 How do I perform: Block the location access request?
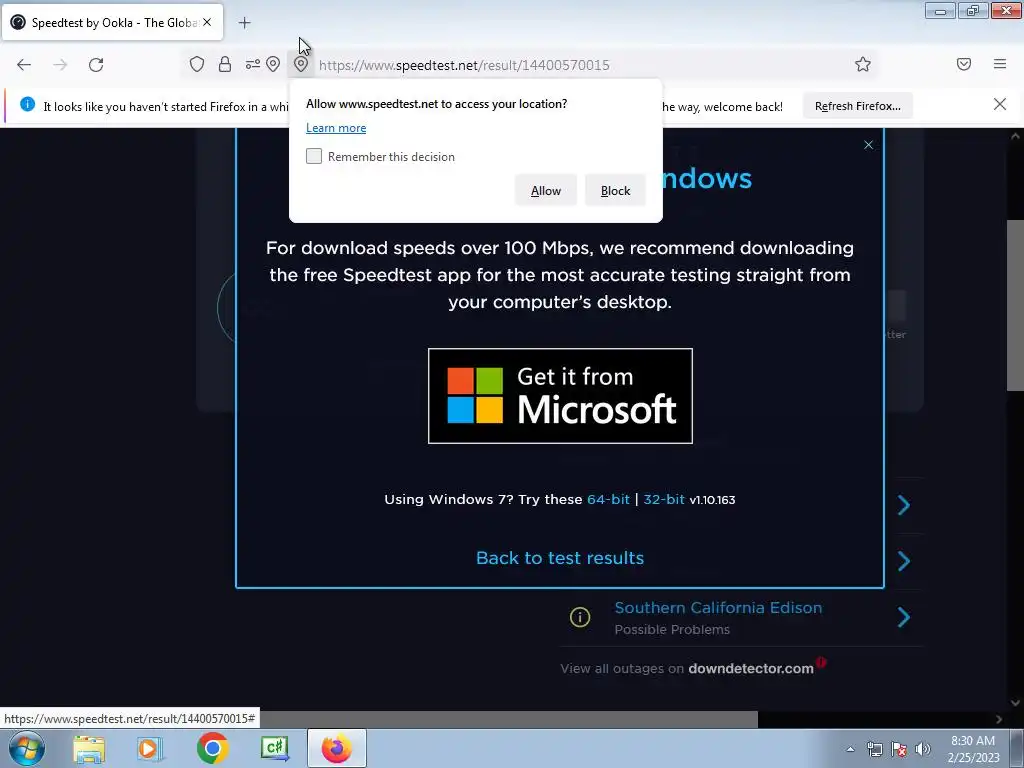(615, 191)
